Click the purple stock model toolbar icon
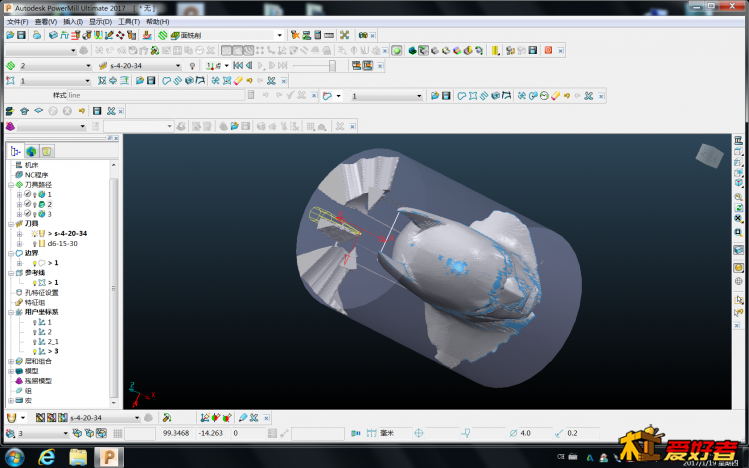The width and height of the screenshot is (749, 468). (x=10, y=126)
